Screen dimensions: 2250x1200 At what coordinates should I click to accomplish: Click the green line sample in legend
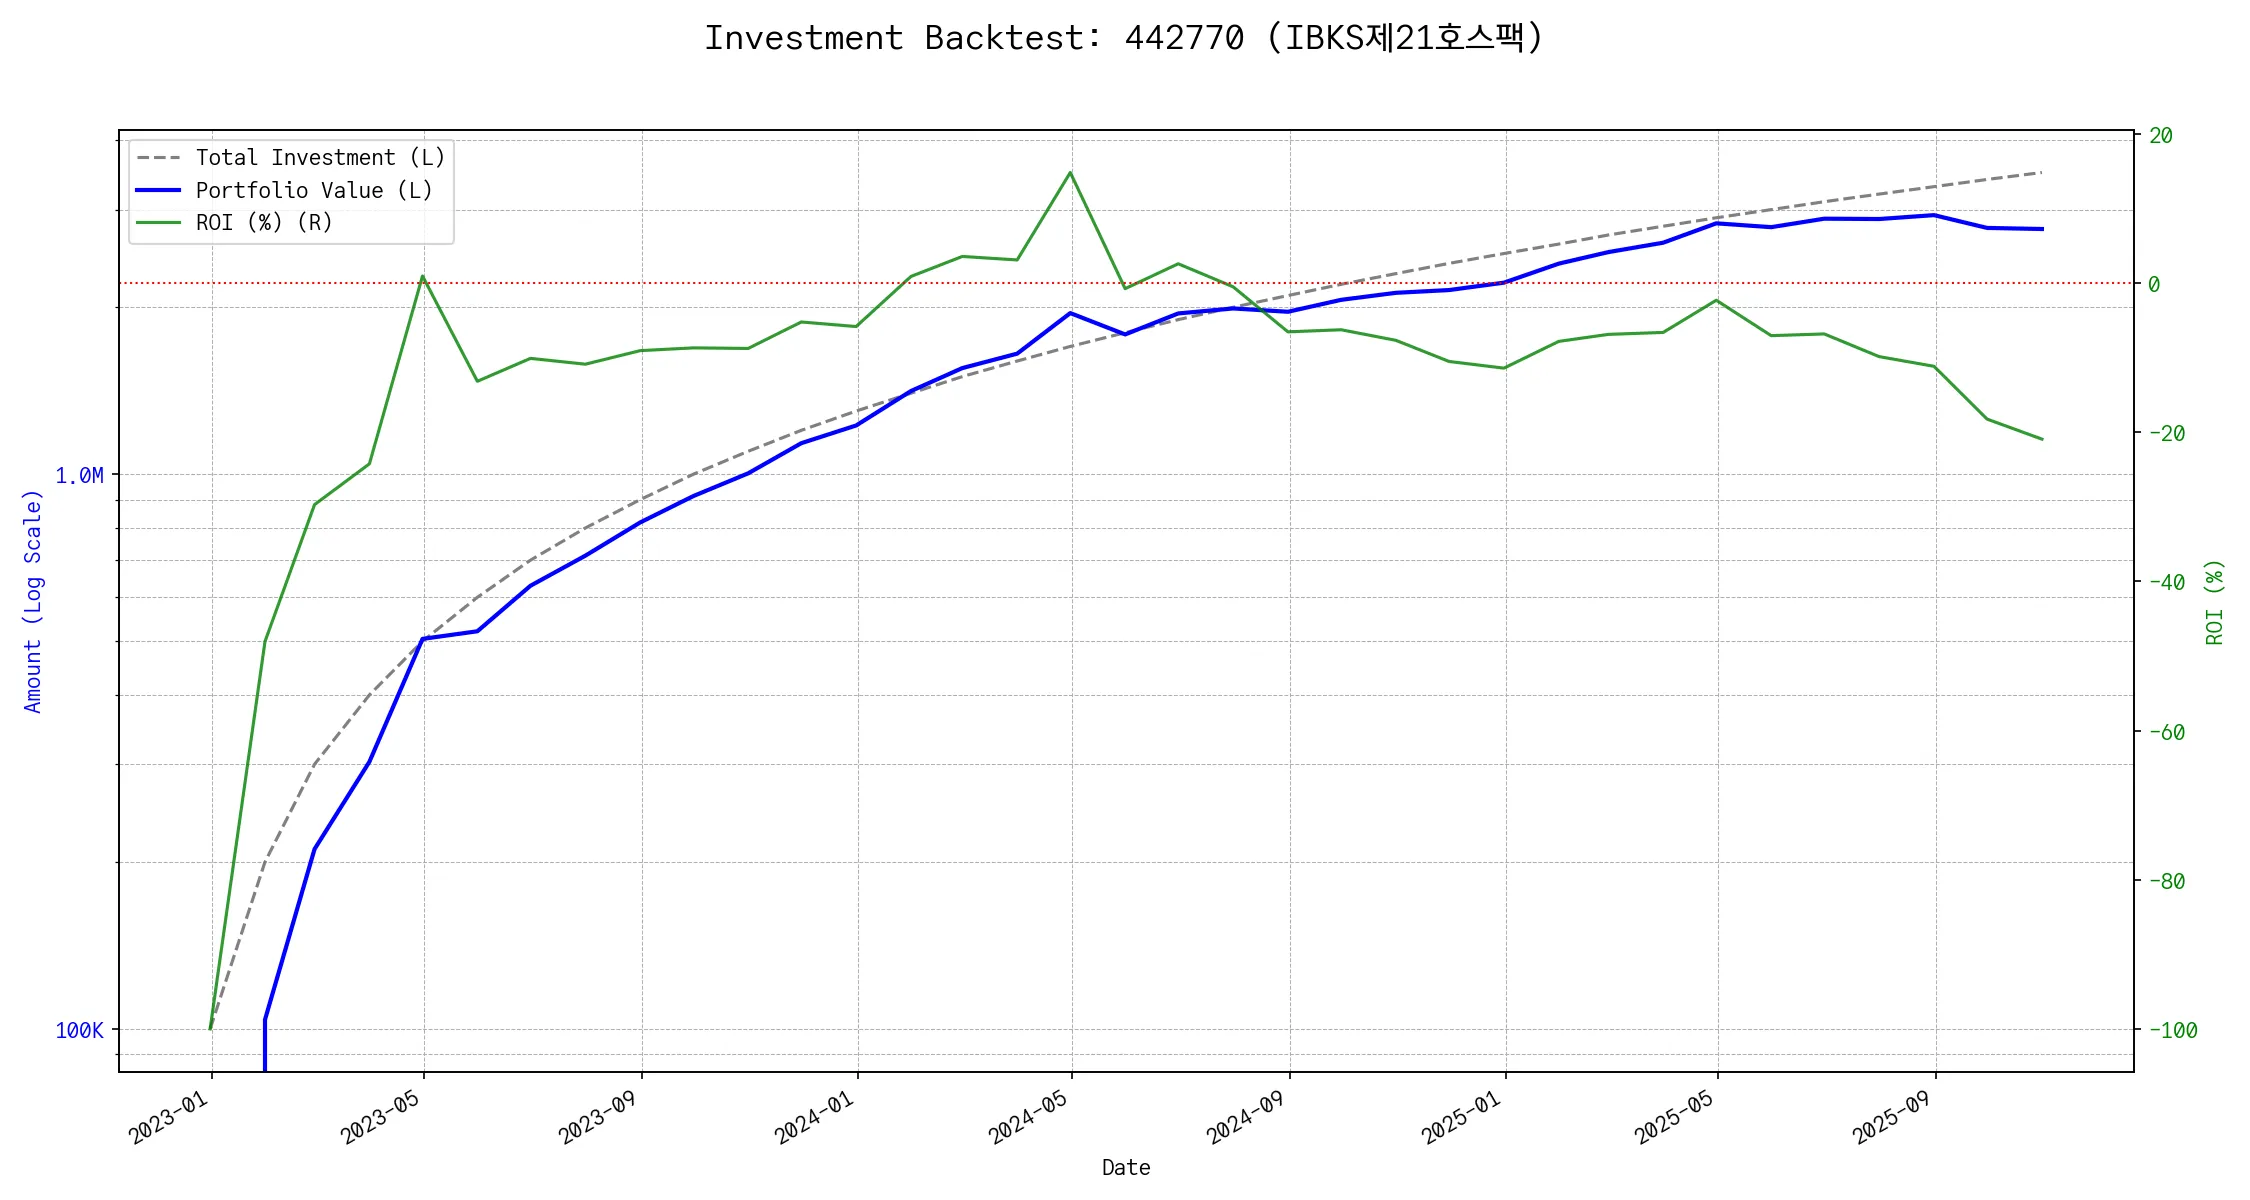click(x=158, y=222)
